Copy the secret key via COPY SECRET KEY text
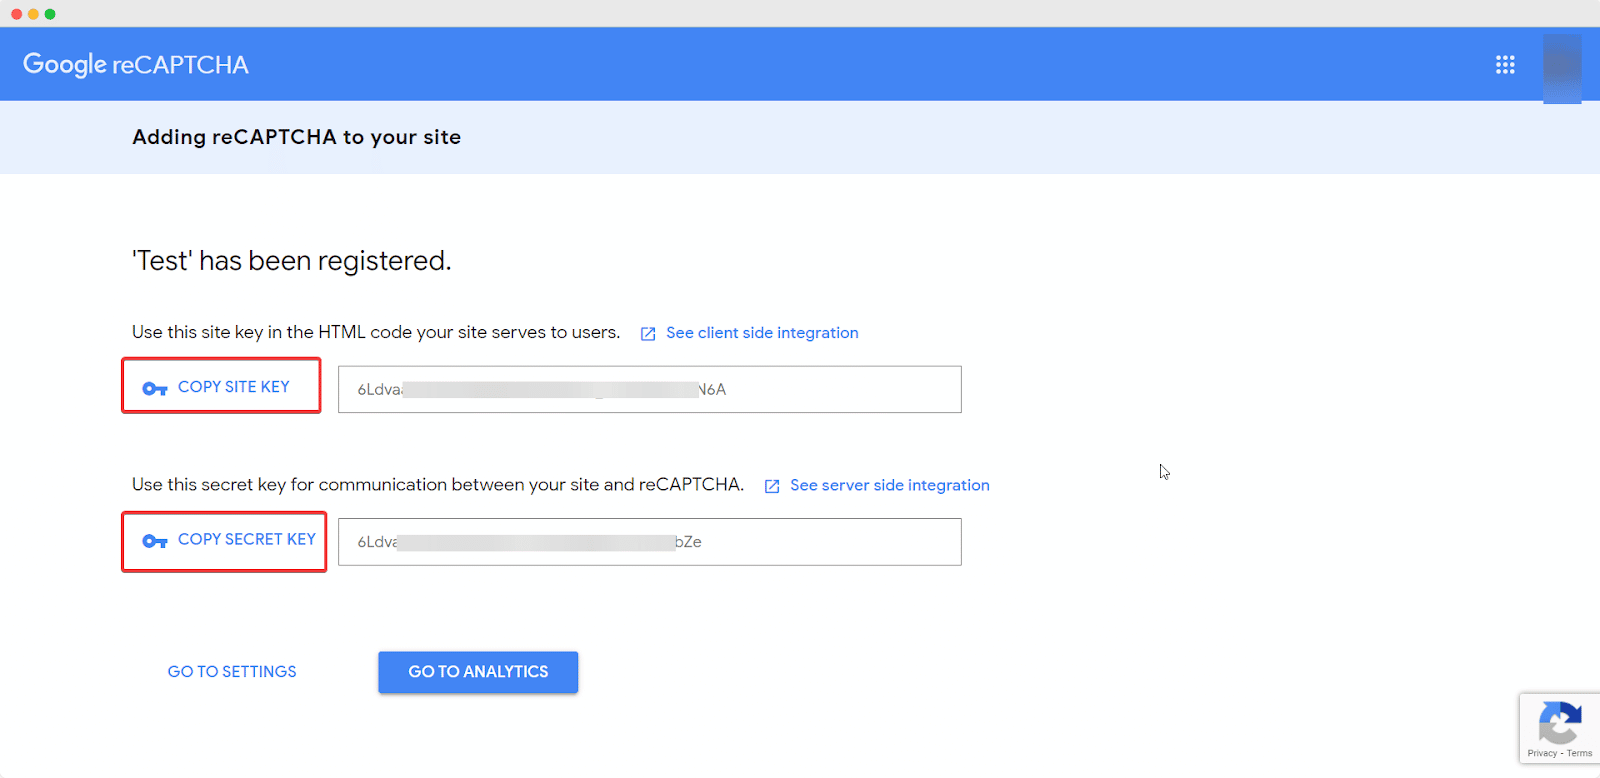Image resolution: width=1600 pixels, height=778 pixels. [247, 539]
